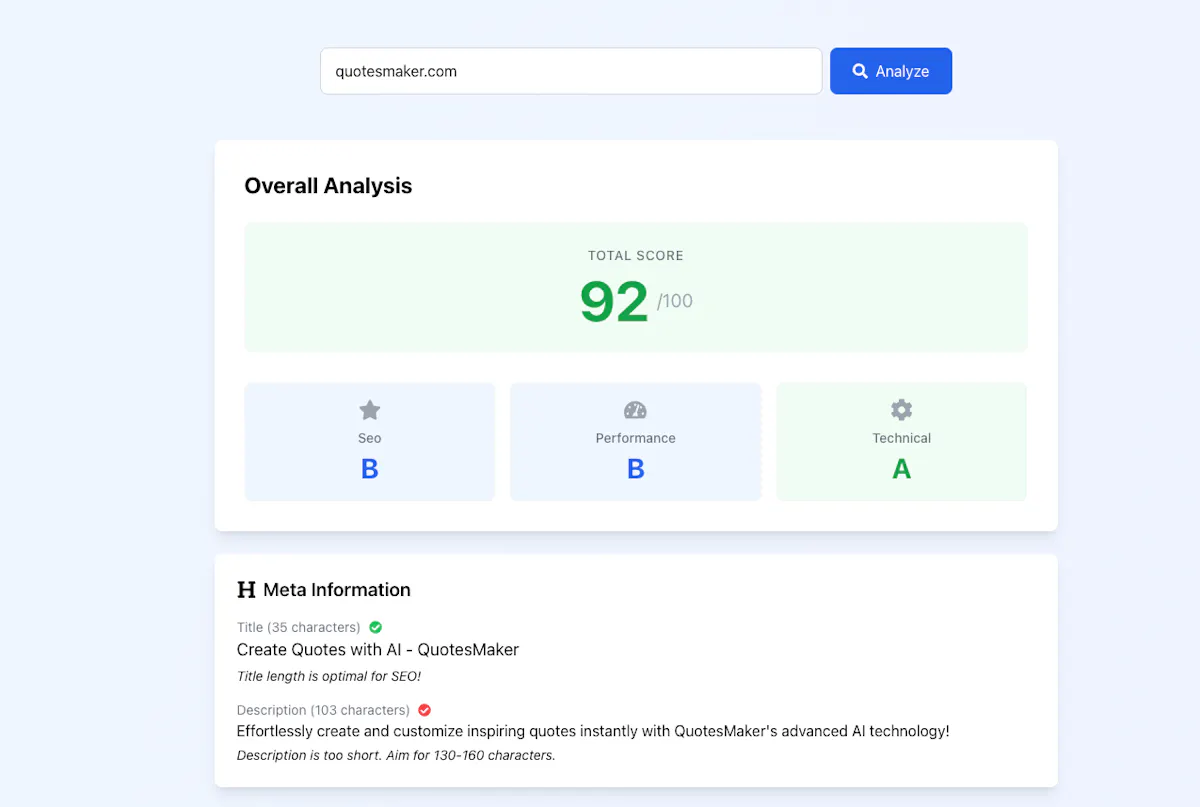The height and width of the screenshot is (807, 1200).
Task: Click 'Title (35 characters)' label
Action: coord(298,627)
